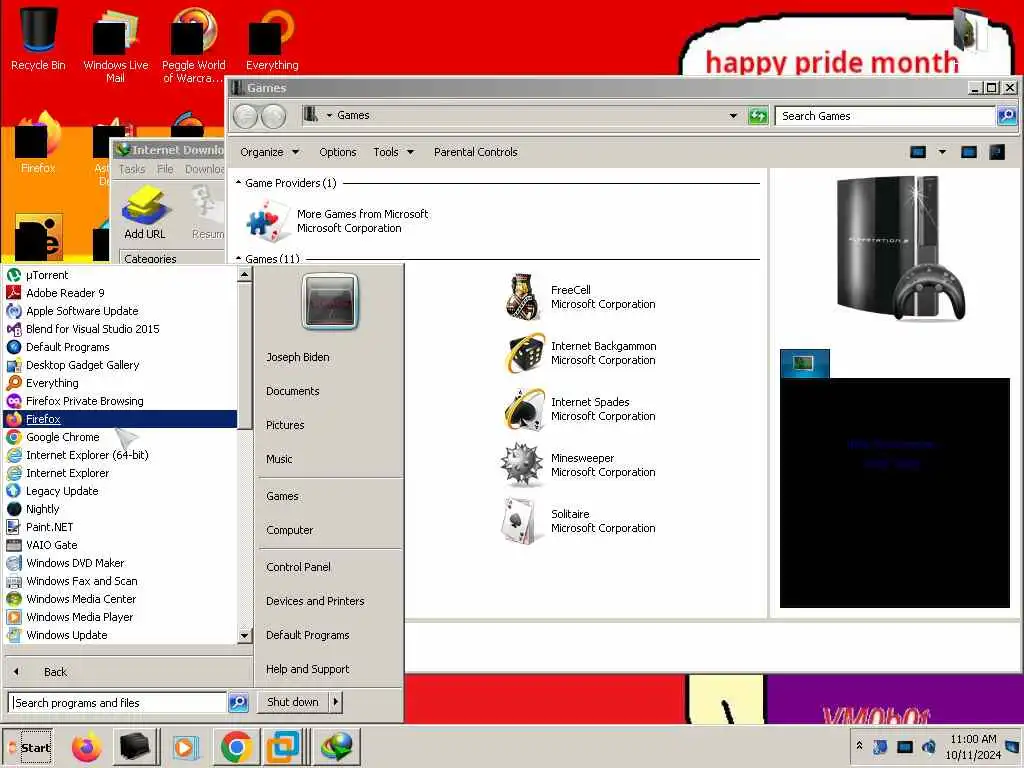
Task: Open Tasks menu in Internet Download Manager
Action: (x=132, y=169)
